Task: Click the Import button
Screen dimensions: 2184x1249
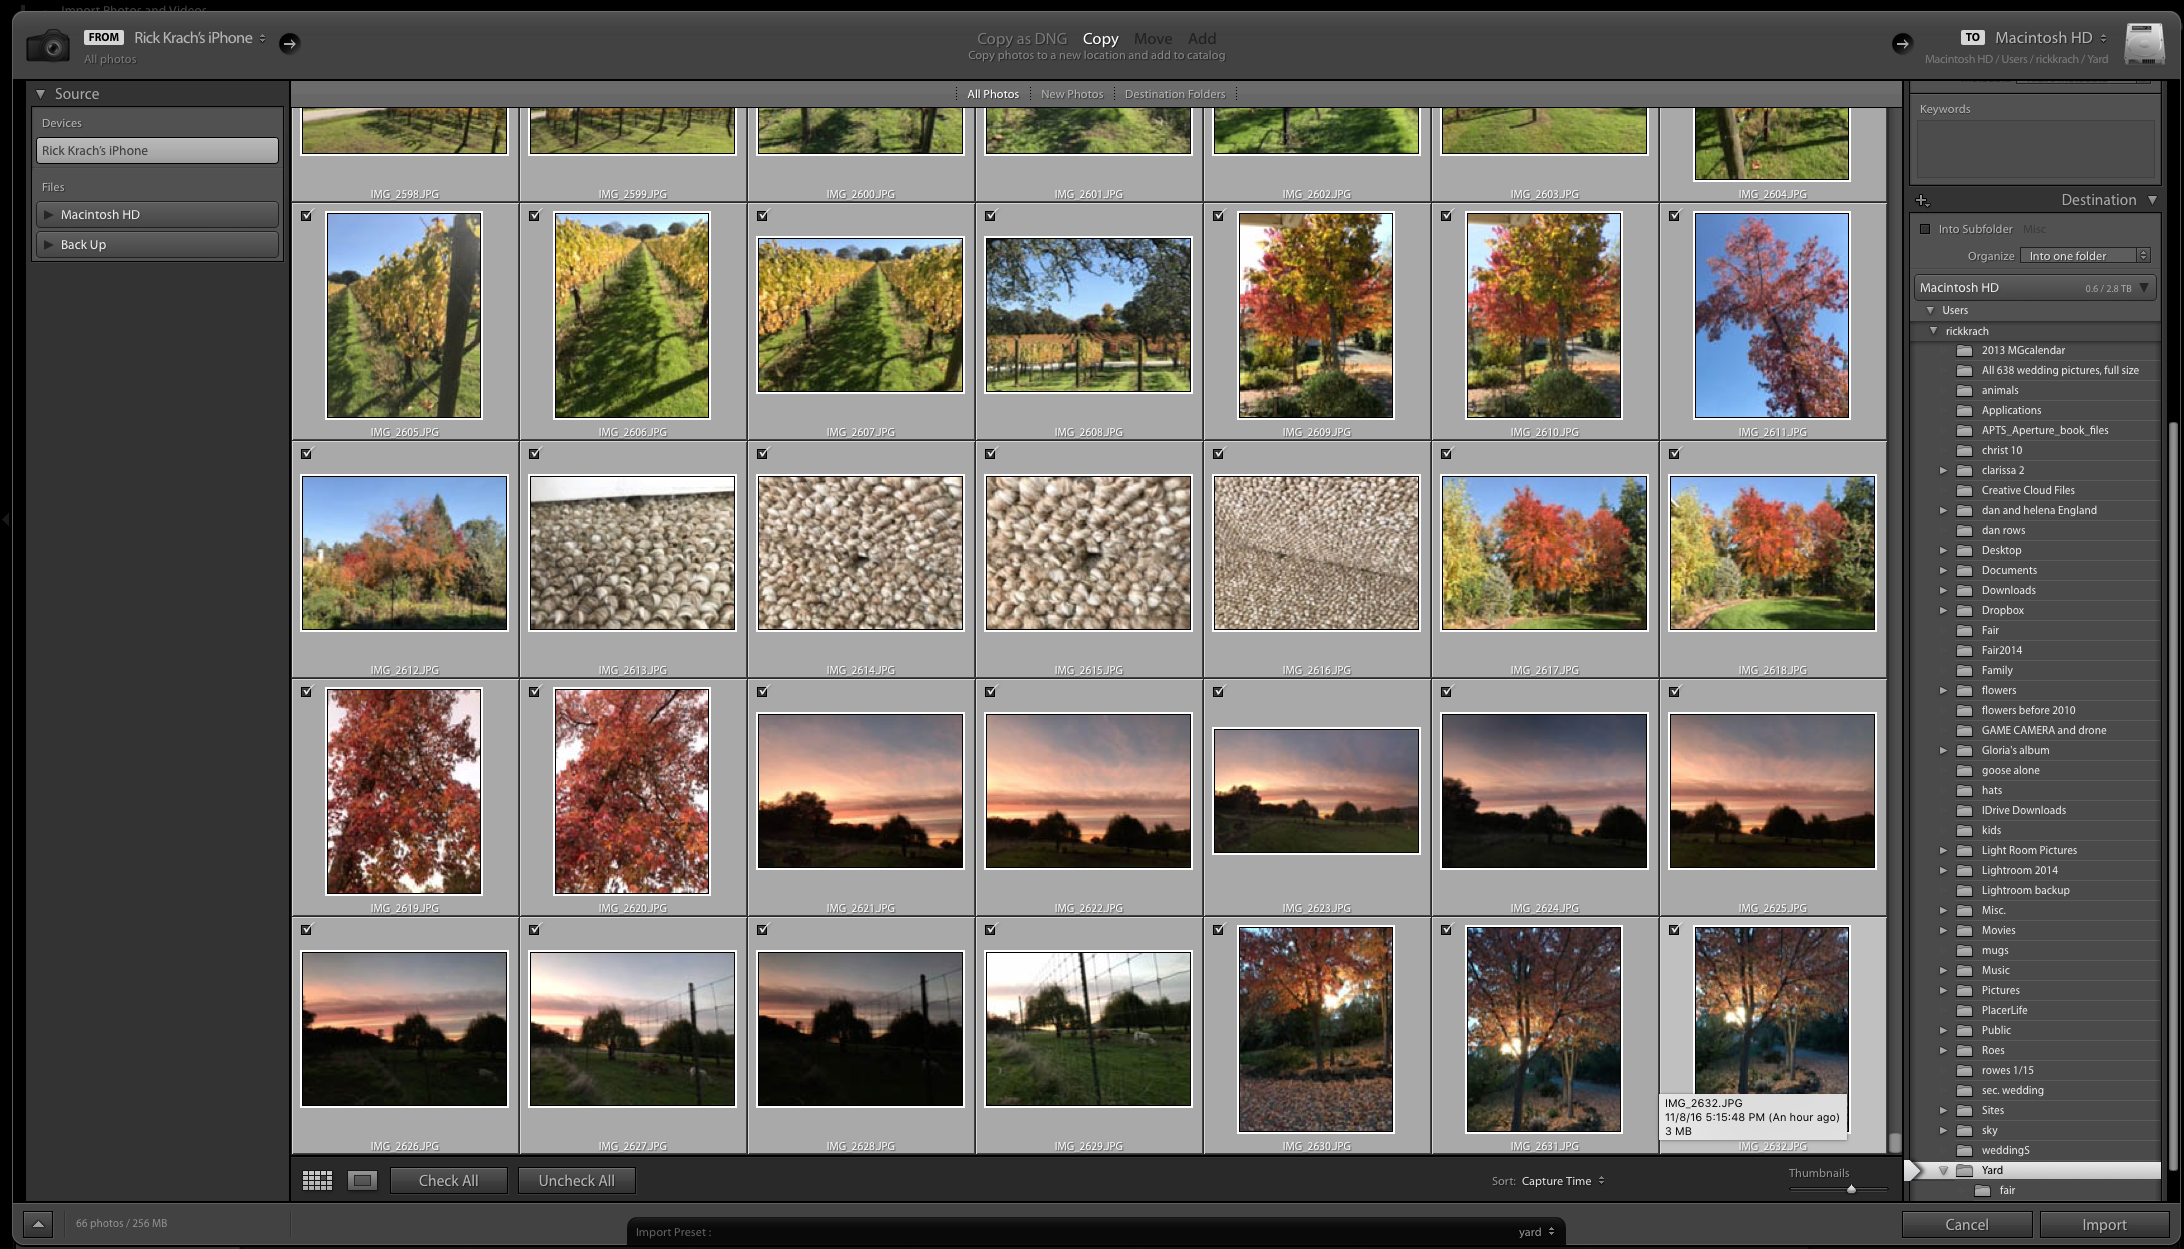Action: click(2104, 1225)
